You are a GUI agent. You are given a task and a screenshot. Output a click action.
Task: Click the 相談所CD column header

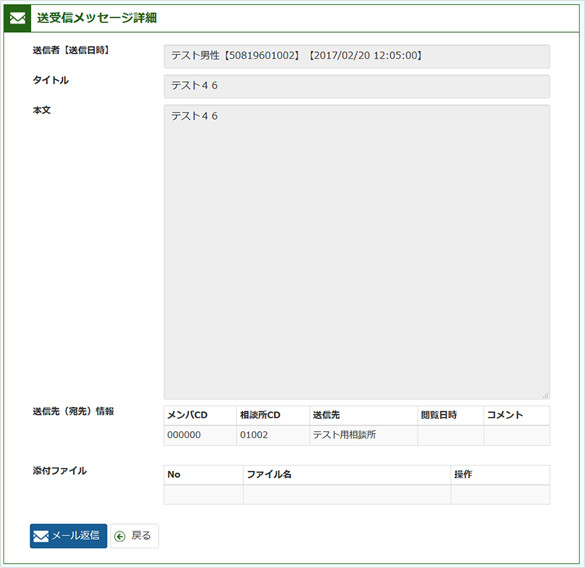point(260,415)
